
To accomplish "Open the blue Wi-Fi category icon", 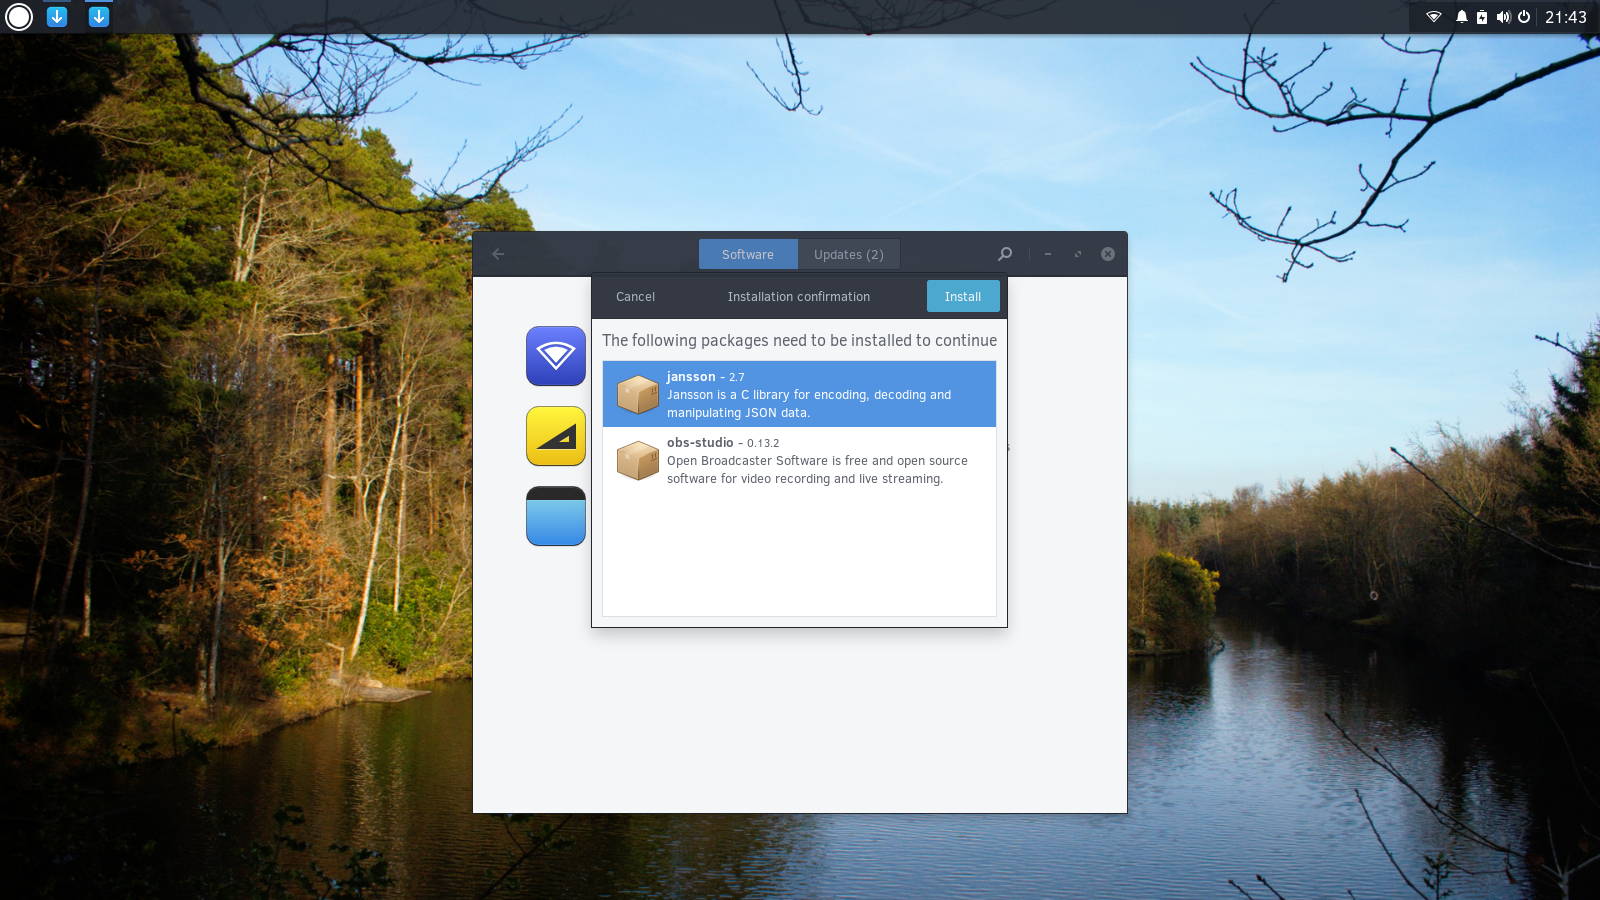I will [556, 356].
